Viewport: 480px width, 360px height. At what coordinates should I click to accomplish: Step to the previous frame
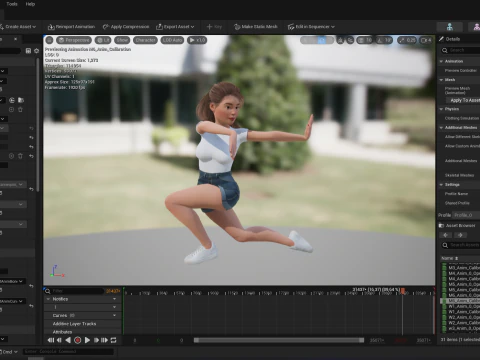point(59,340)
